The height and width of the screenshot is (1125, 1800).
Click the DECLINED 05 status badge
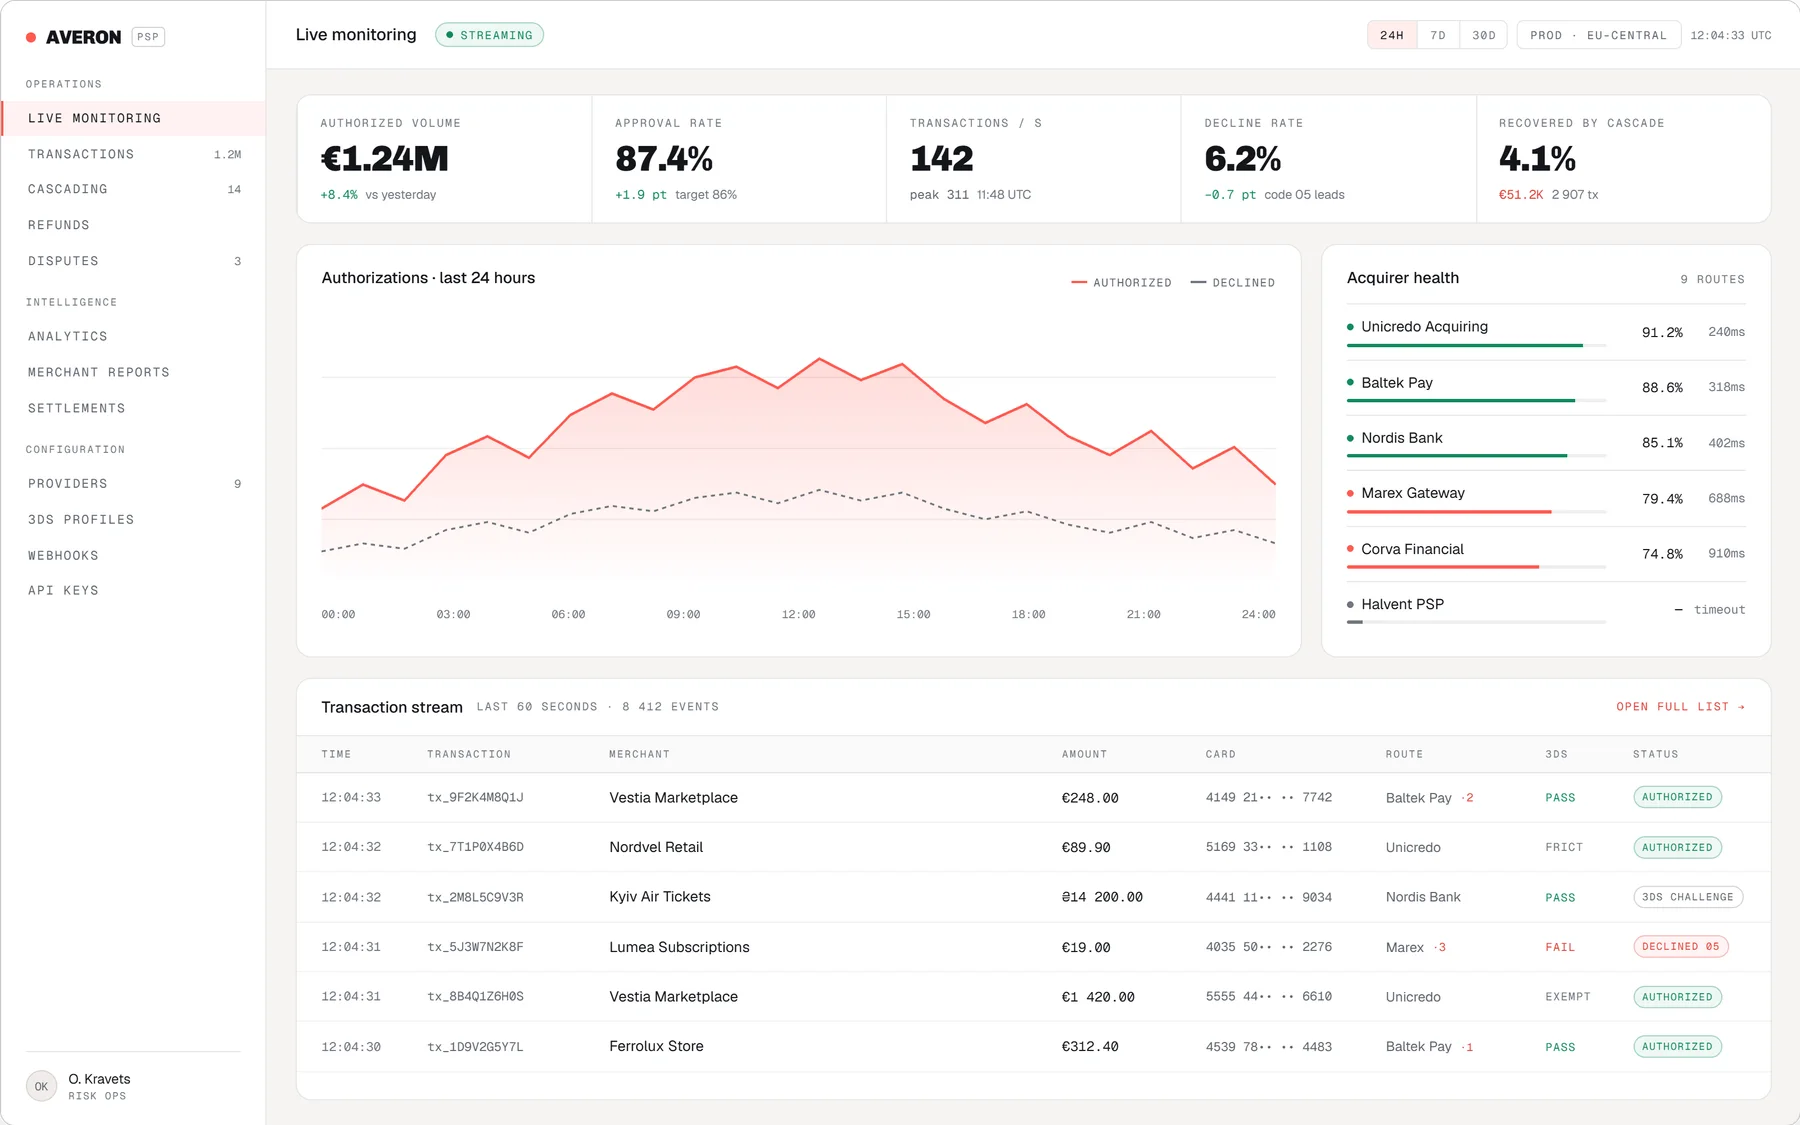tap(1681, 946)
